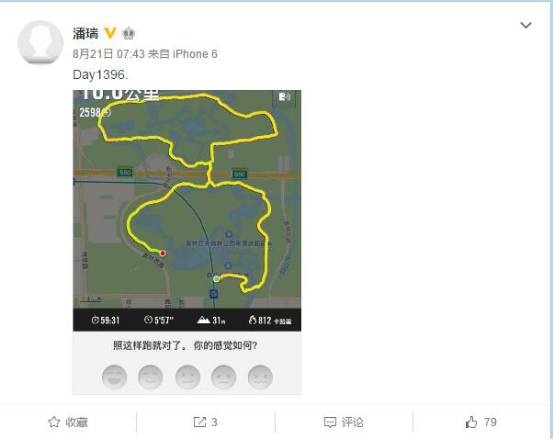Open the post options chevron menu
The width and height of the screenshot is (554, 440).
526,25
